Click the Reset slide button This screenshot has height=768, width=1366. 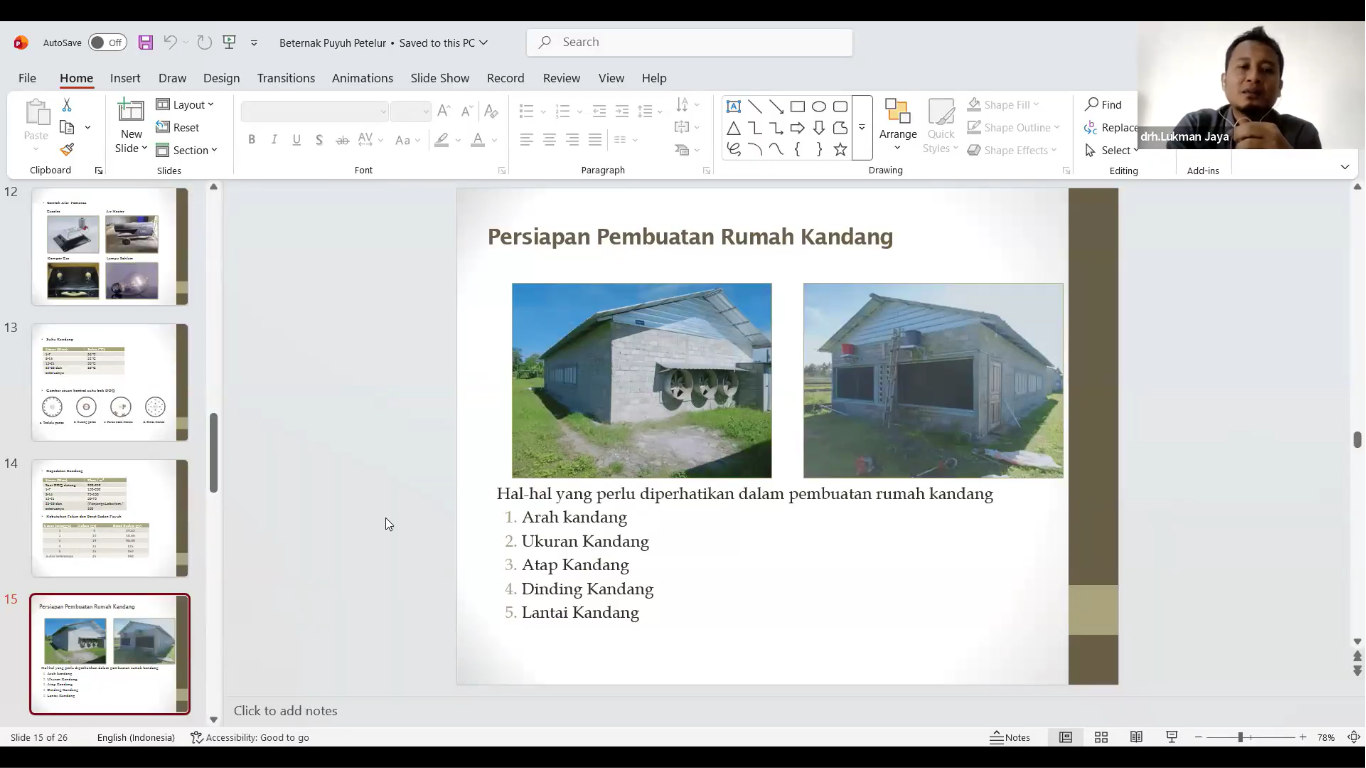tap(178, 127)
